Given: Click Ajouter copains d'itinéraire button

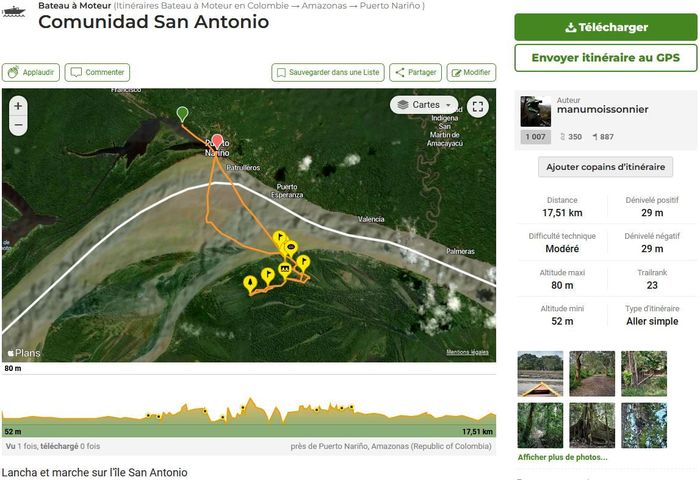Looking at the screenshot, I should click(605, 167).
